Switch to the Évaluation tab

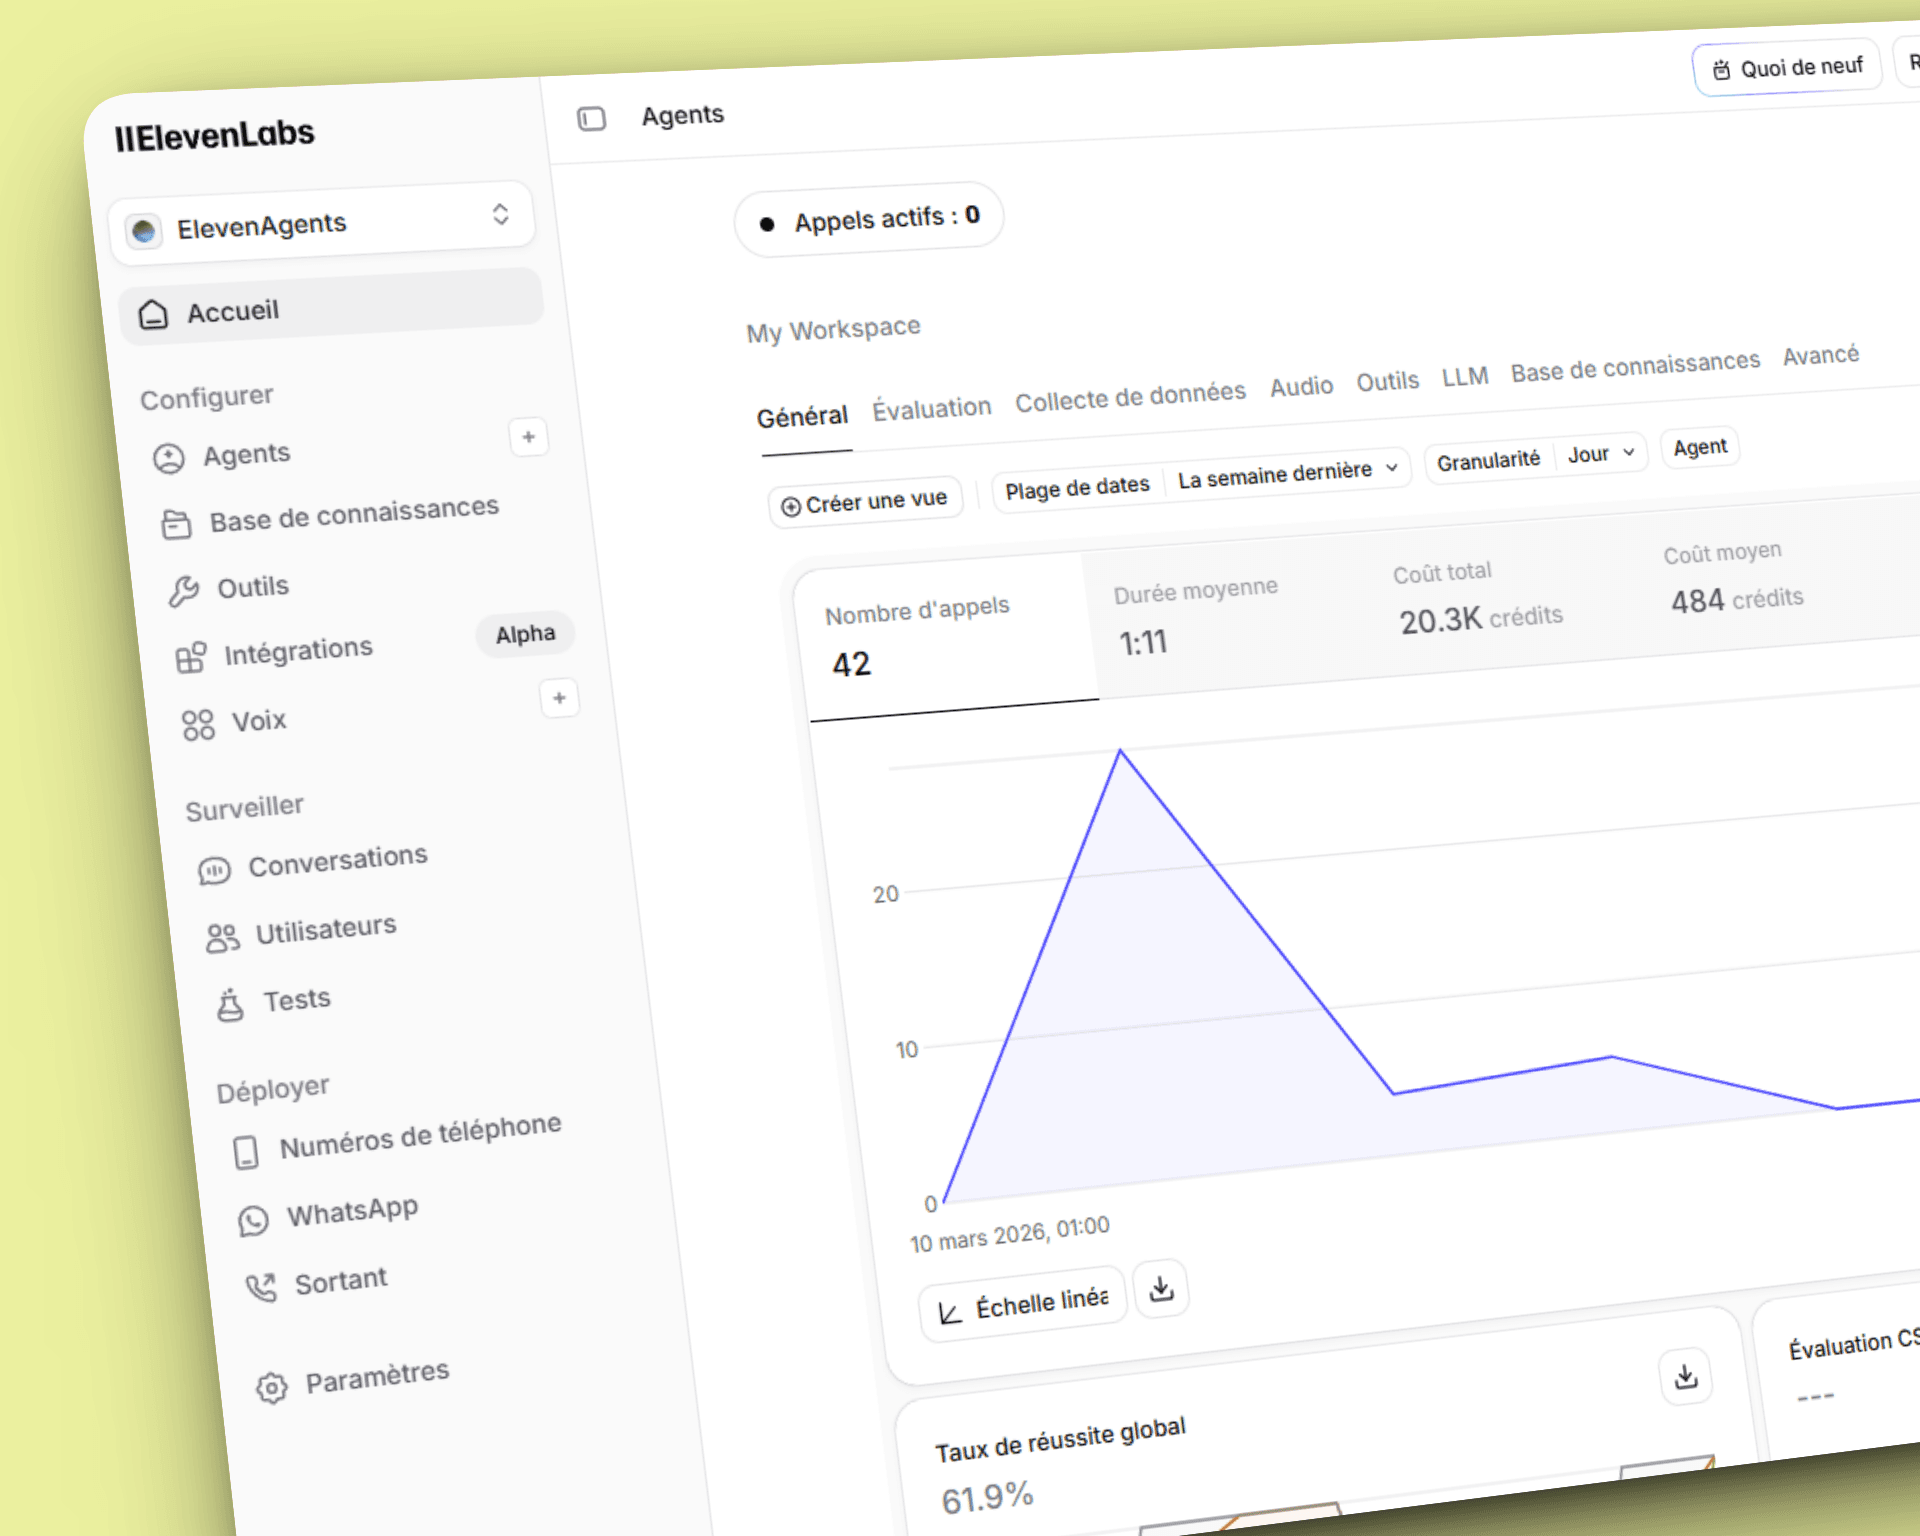(x=931, y=408)
